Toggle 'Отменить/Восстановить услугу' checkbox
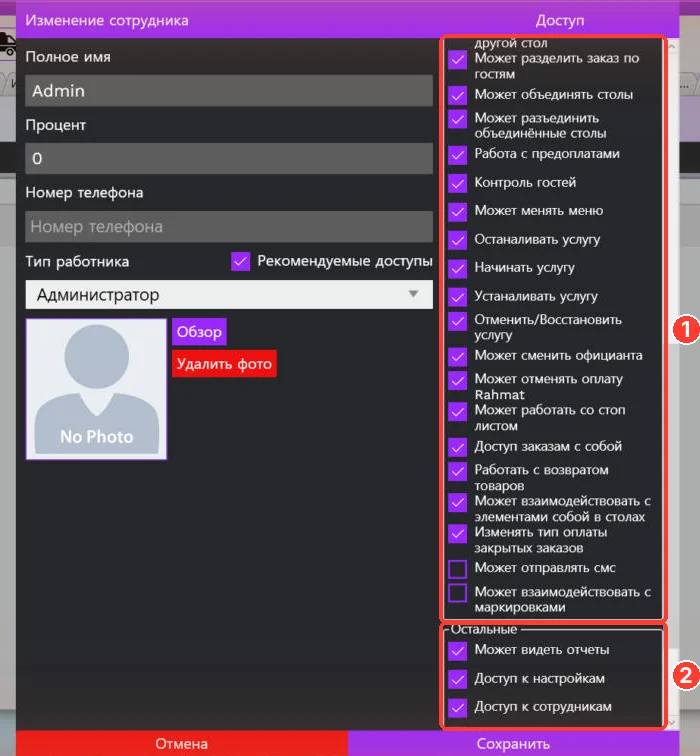700x756 pixels. (x=457, y=321)
